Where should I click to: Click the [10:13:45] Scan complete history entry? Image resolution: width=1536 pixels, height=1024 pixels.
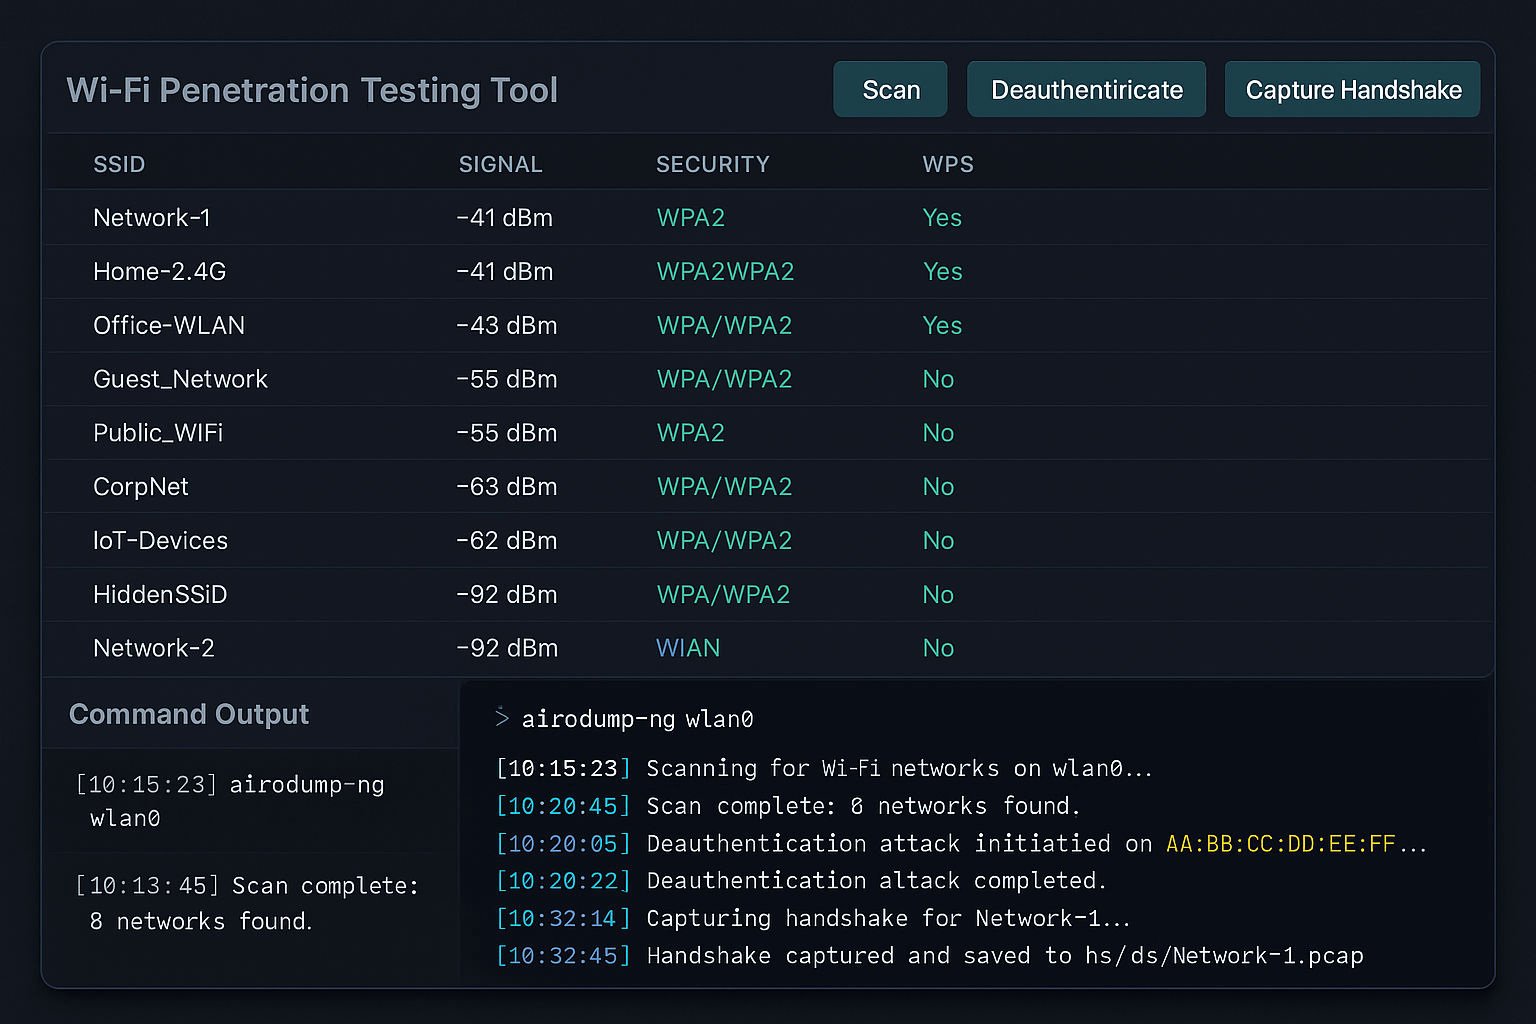(x=247, y=903)
